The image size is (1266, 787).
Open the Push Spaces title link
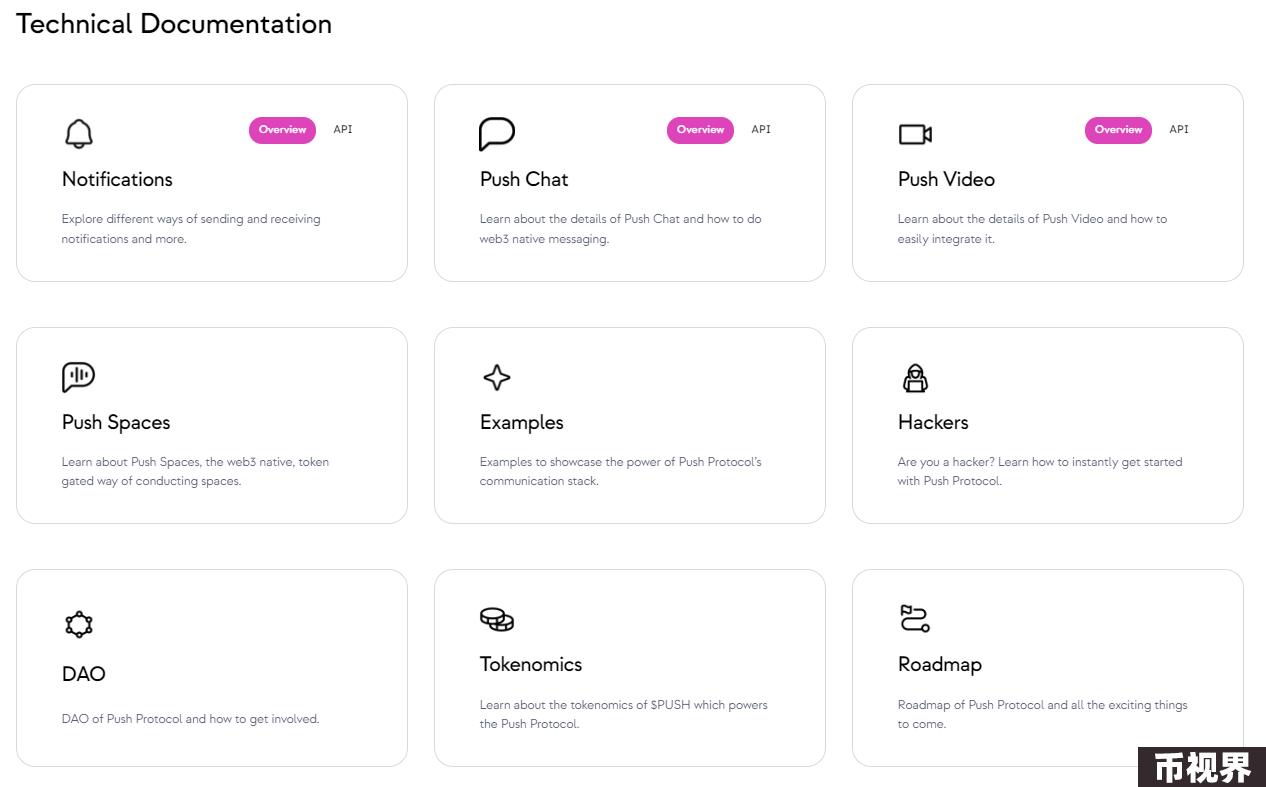pos(116,422)
